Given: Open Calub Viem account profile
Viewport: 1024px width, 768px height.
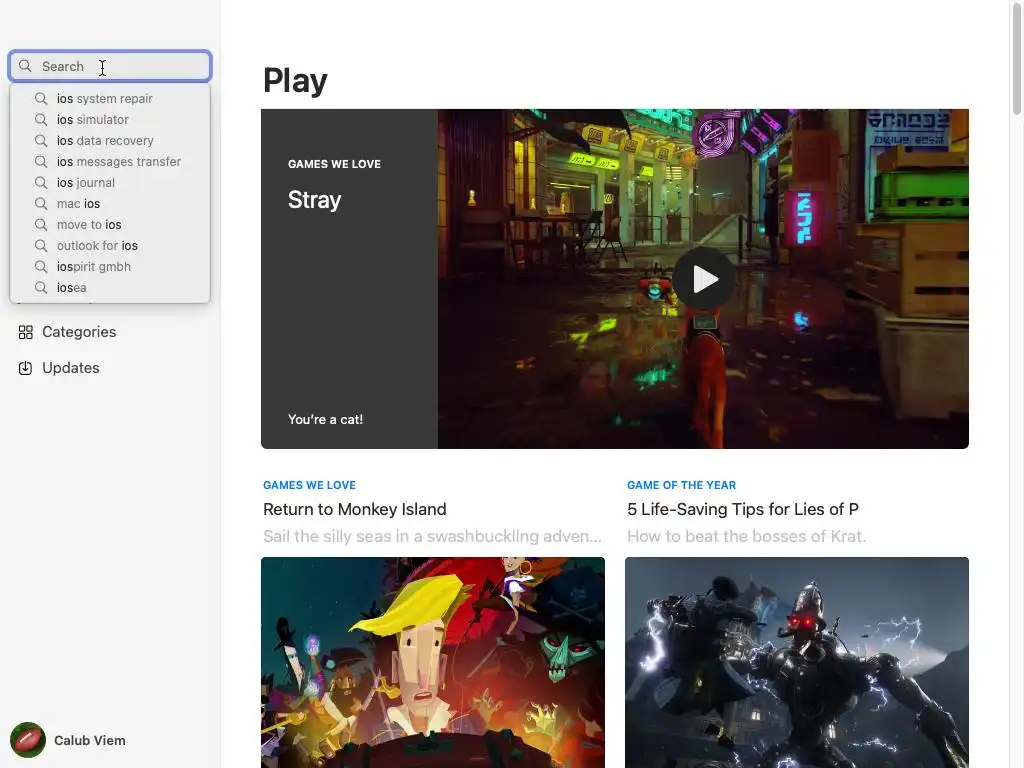Looking at the screenshot, I should (68, 740).
